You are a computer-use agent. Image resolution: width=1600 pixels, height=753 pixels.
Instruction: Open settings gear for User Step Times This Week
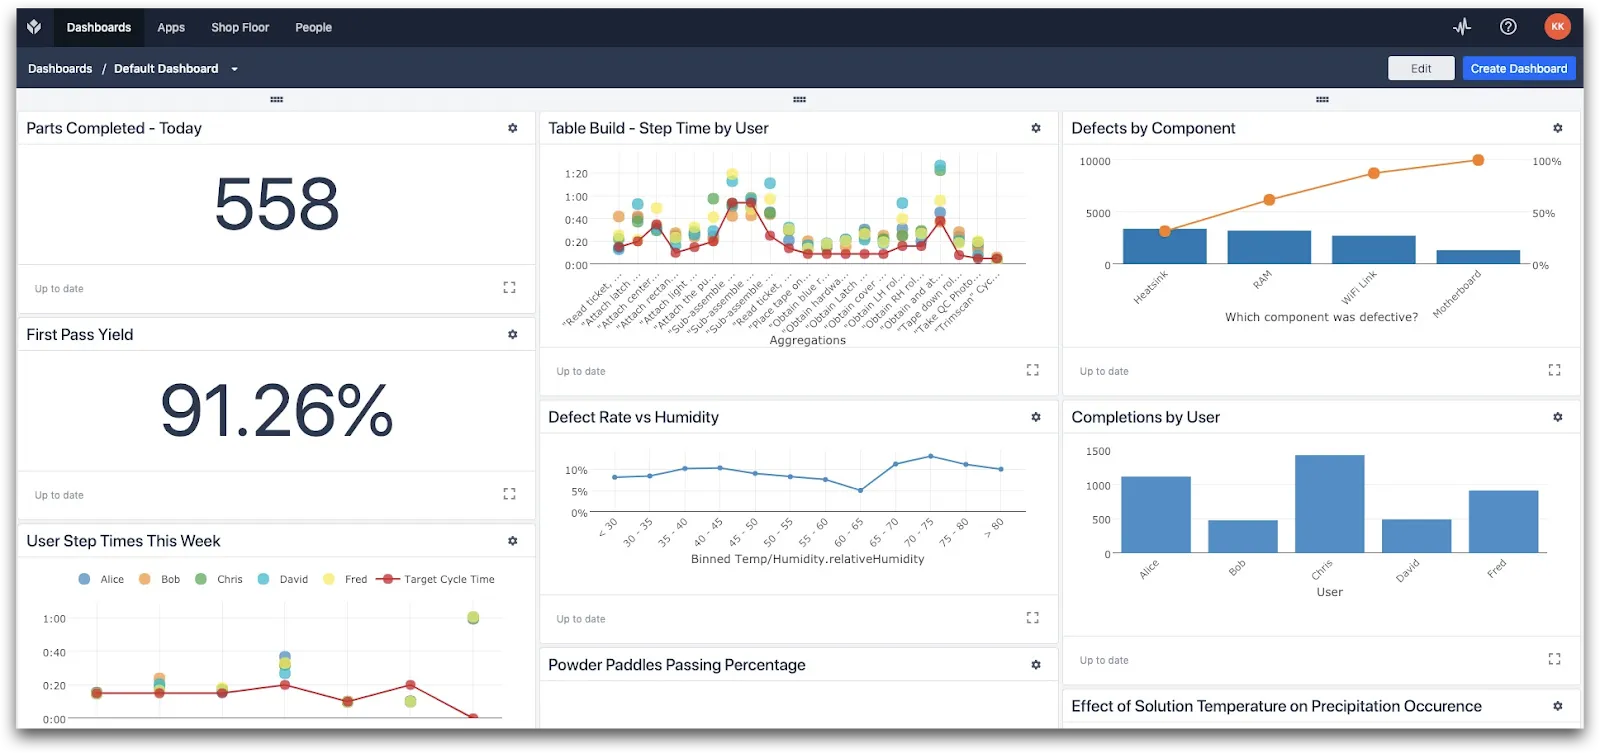click(x=513, y=541)
